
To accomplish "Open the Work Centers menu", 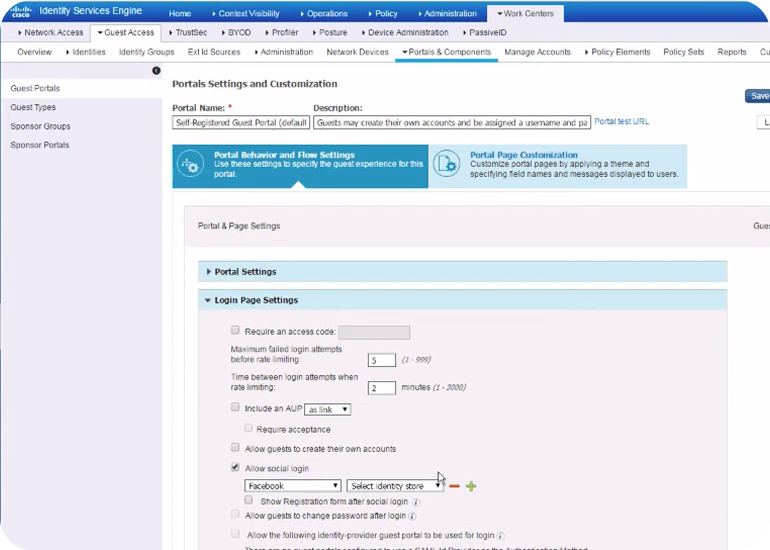I will tap(525, 14).
